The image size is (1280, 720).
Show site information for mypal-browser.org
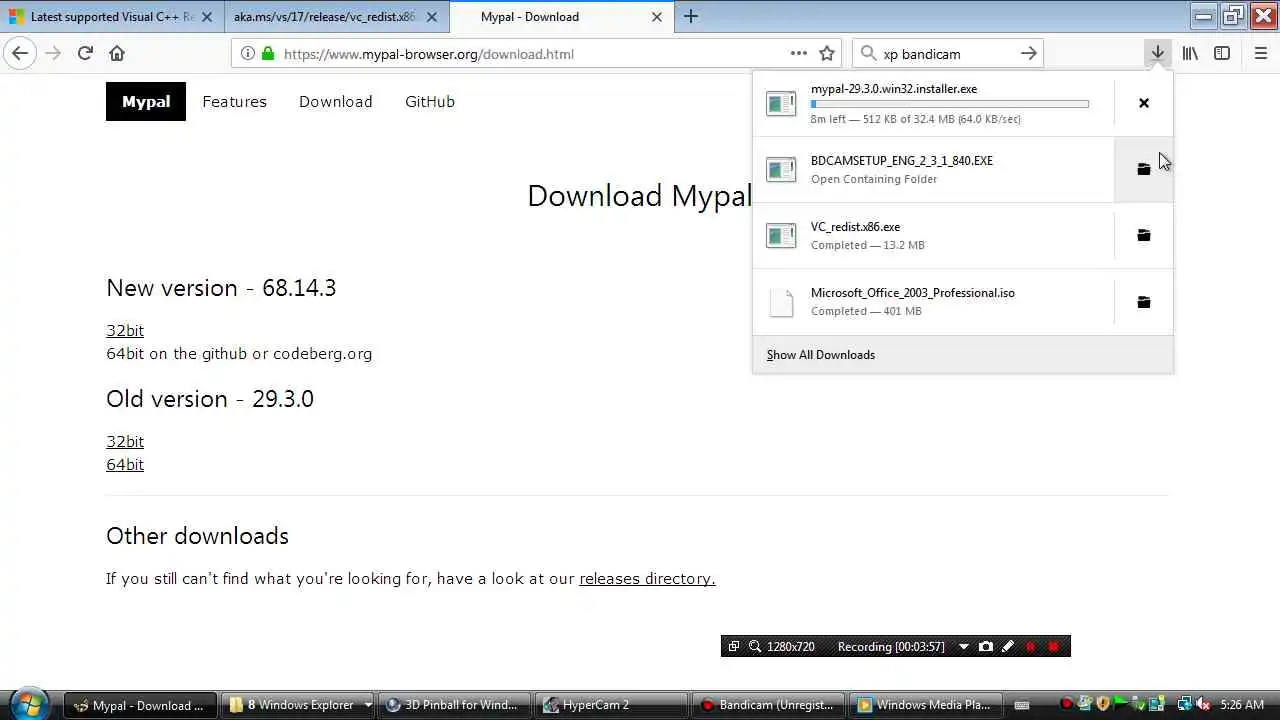coord(248,54)
